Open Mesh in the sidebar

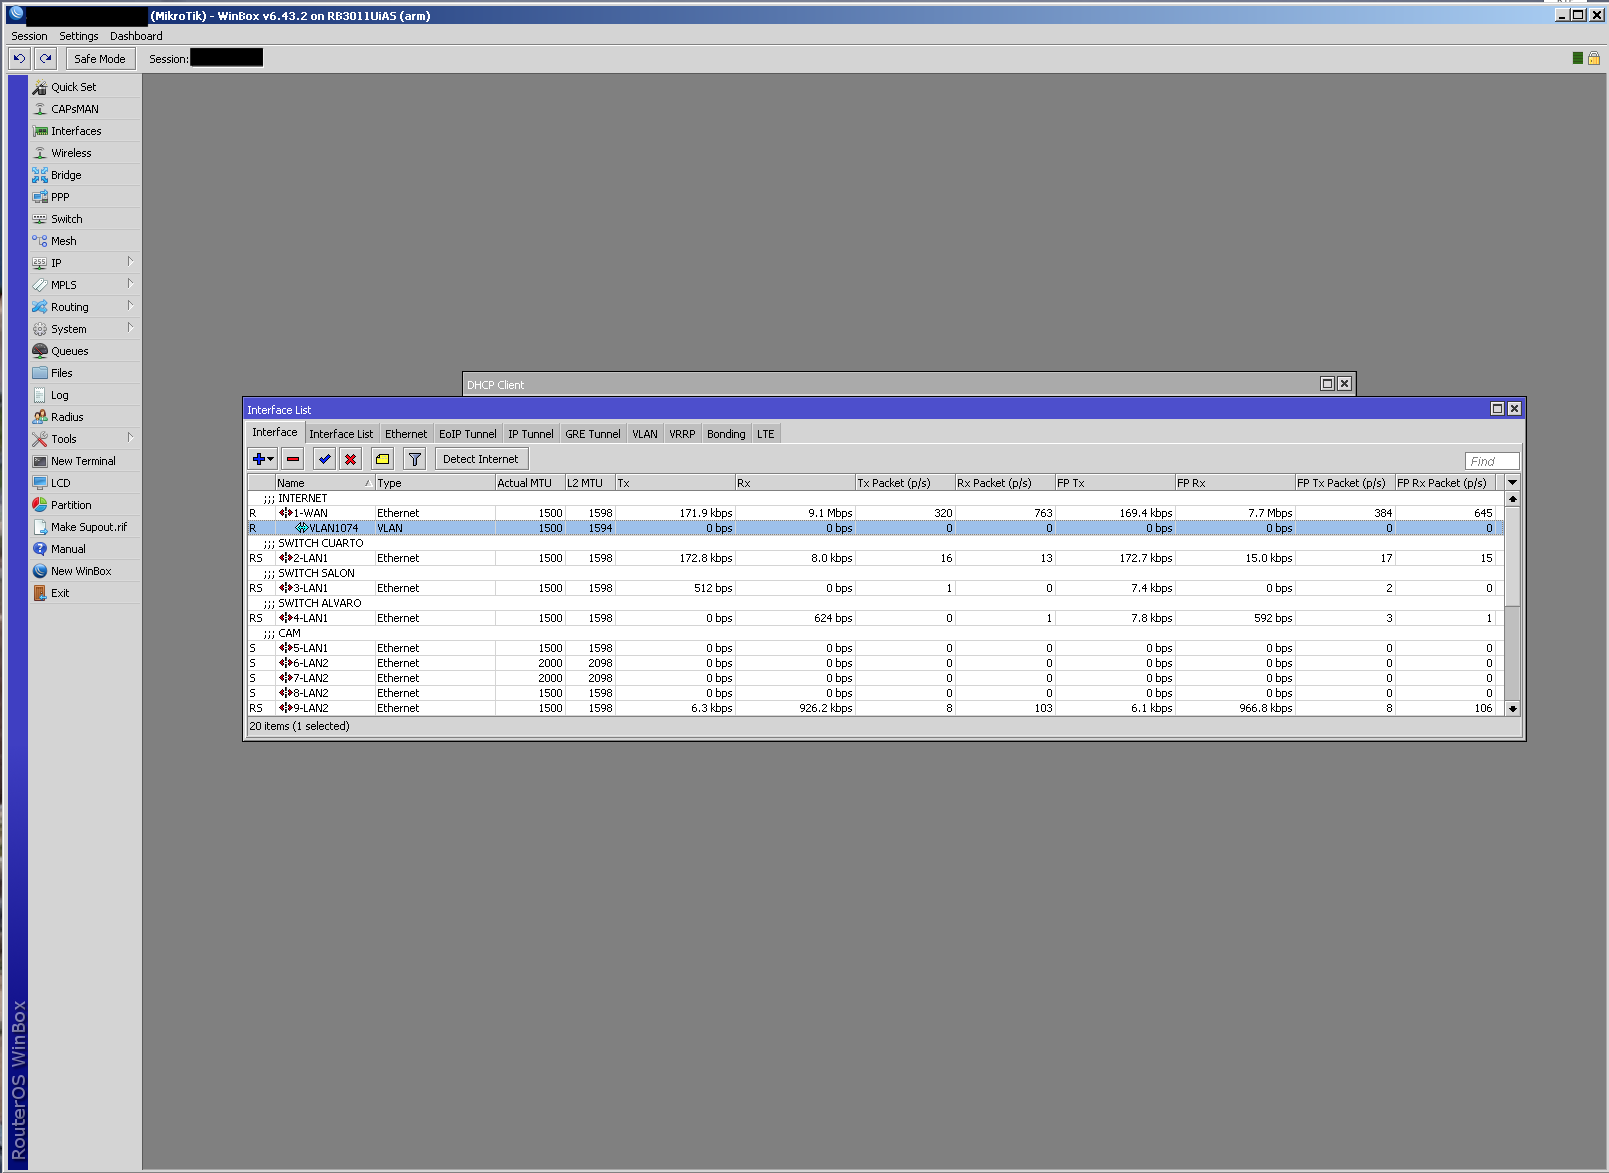pos(85,241)
